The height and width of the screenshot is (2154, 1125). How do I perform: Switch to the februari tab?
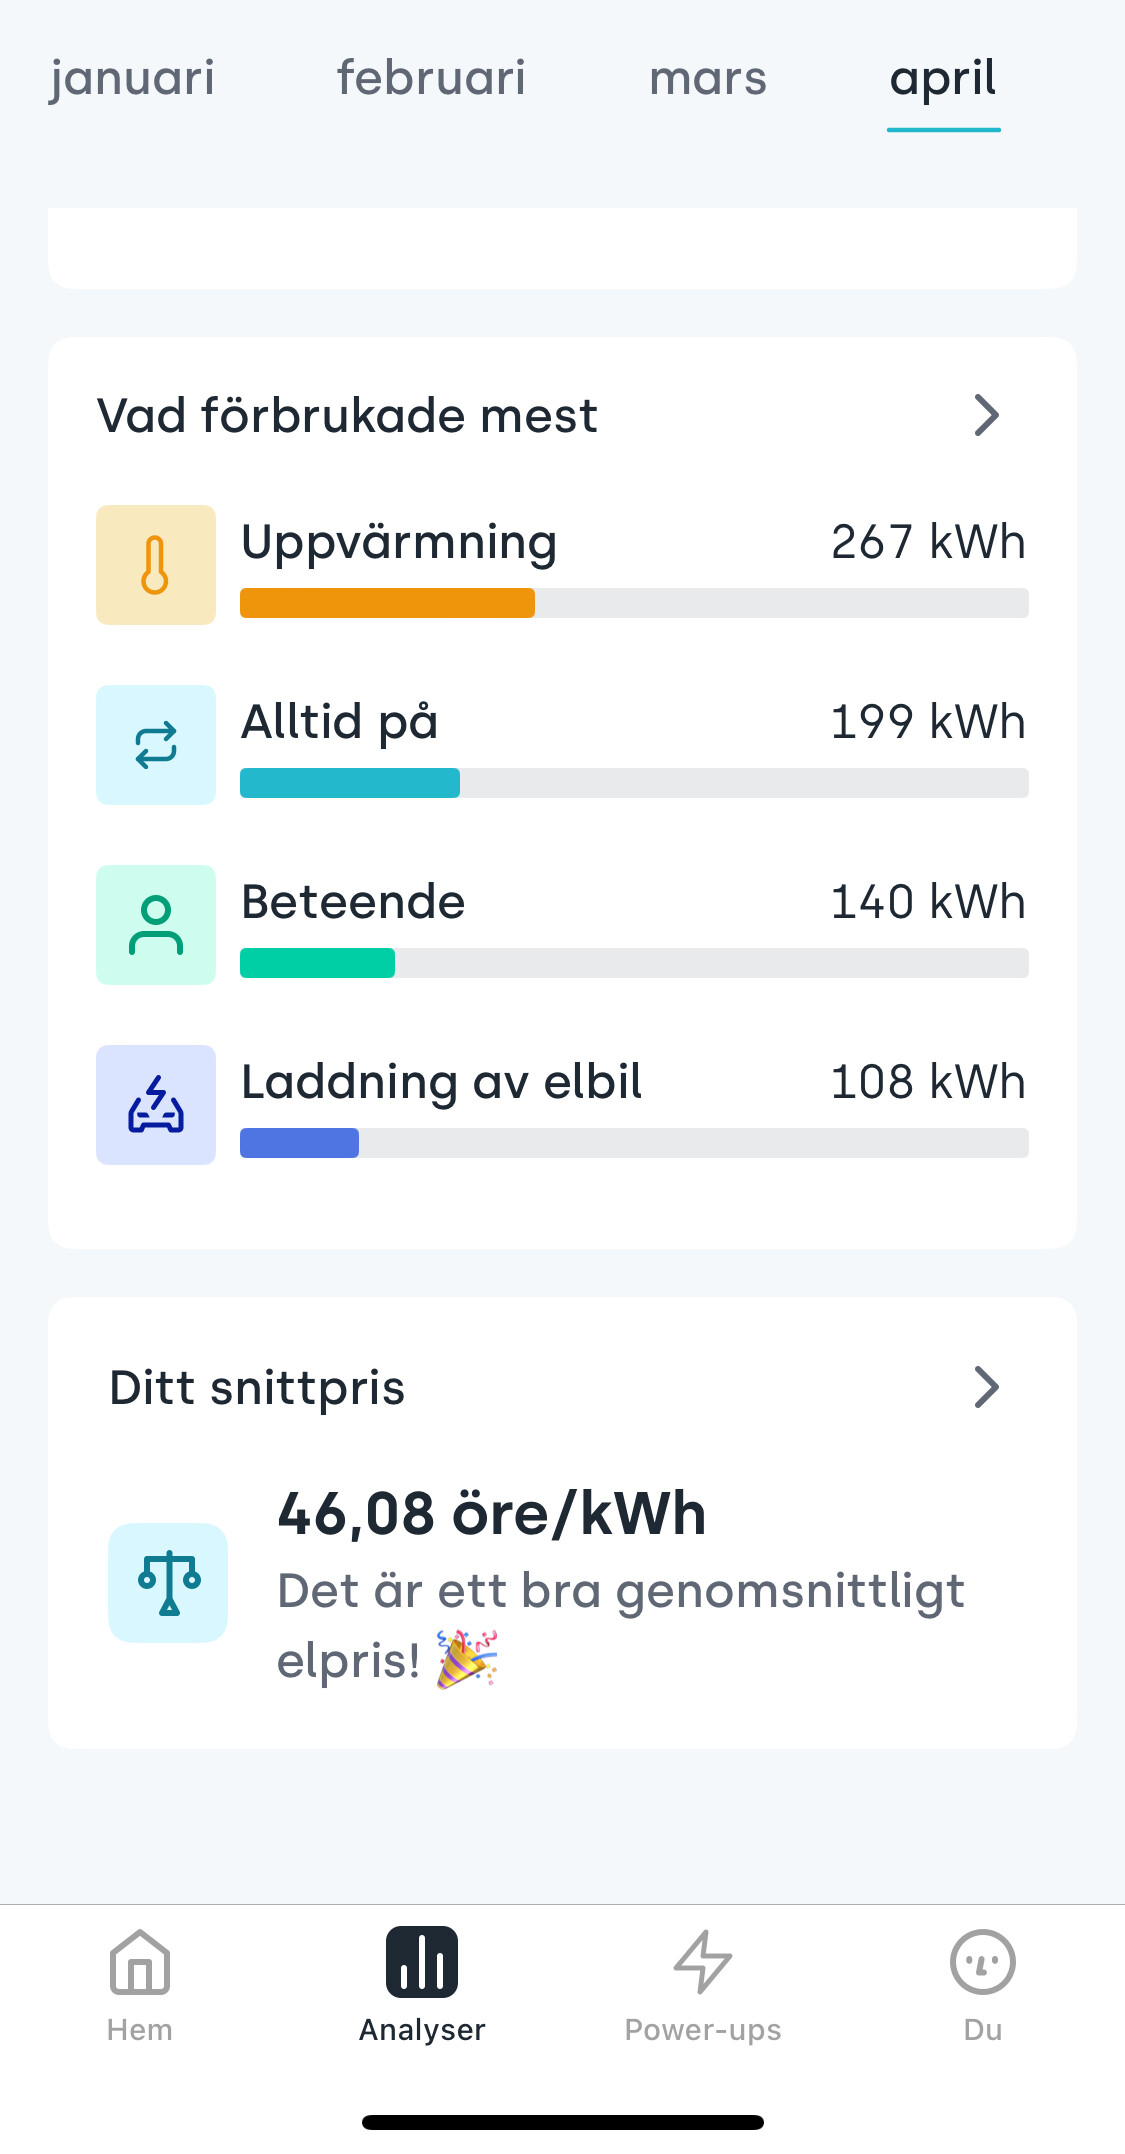pos(431,78)
